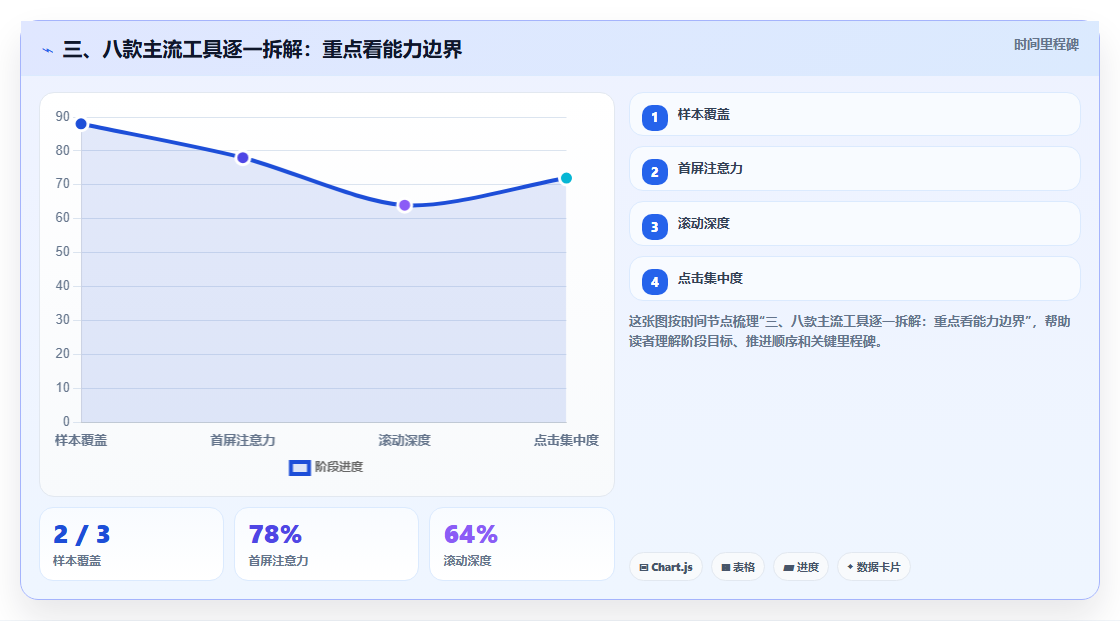Click the 首屏注意力 x-axis label
The height and width of the screenshot is (621, 1120).
pos(243,440)
